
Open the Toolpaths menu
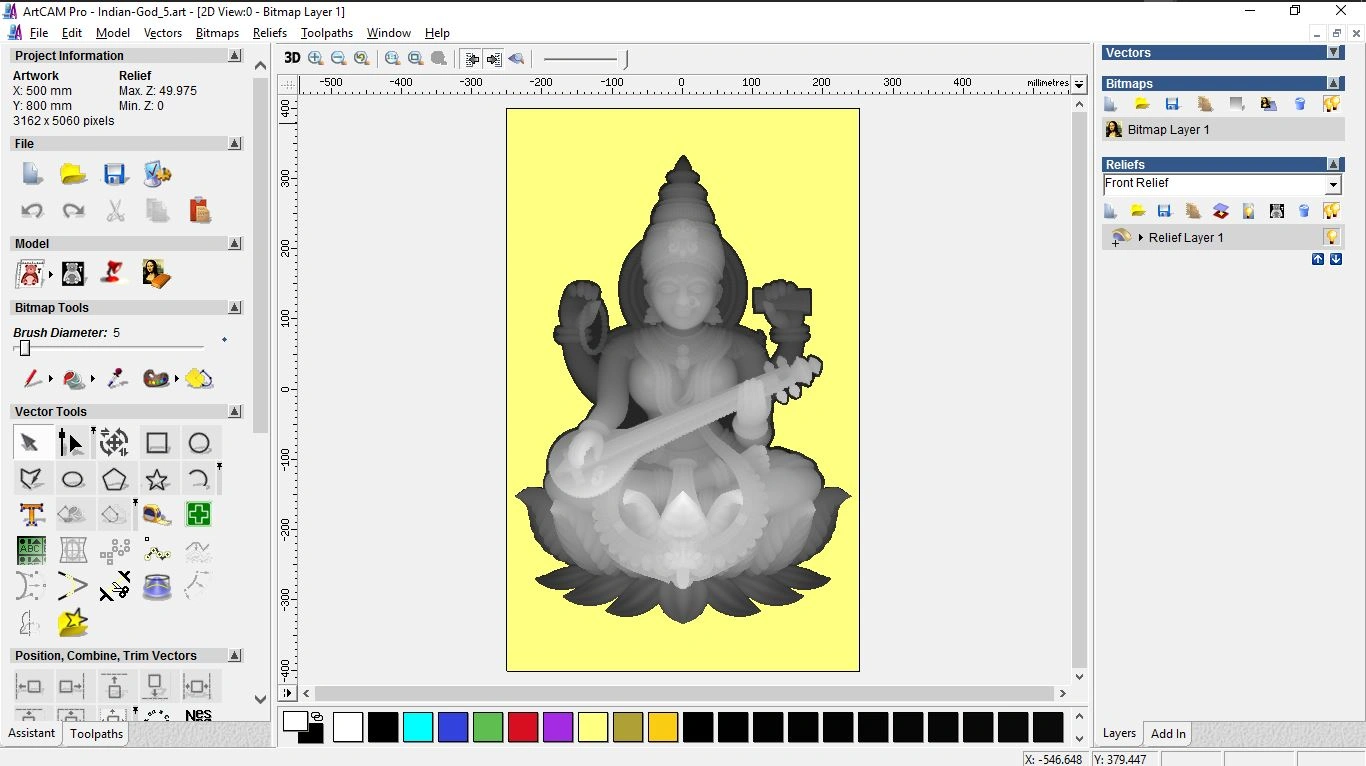click(326, 33)
